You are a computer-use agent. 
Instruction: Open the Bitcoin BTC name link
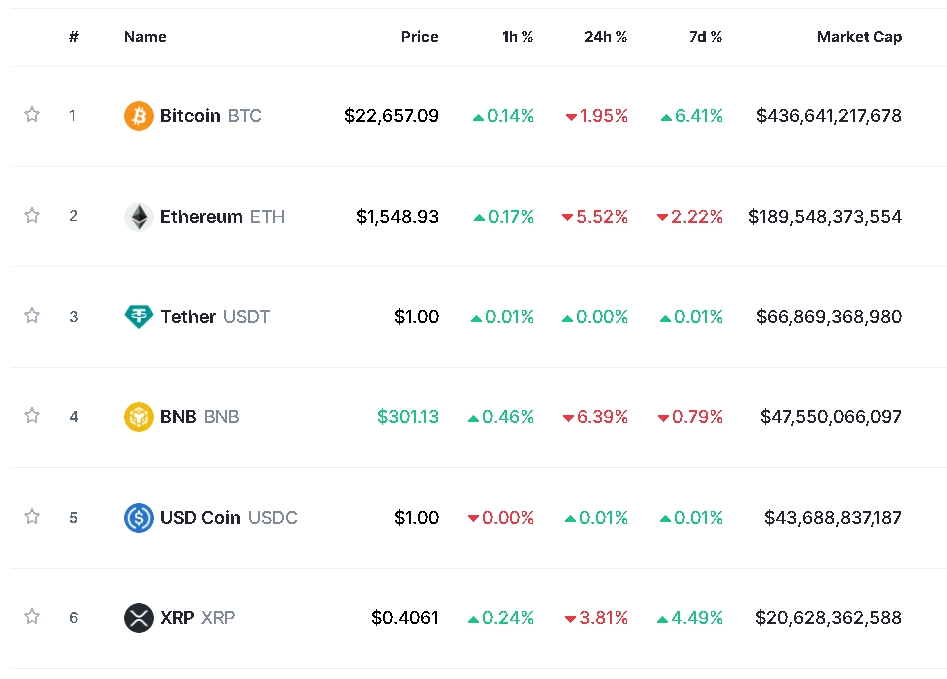pos(210,116)
